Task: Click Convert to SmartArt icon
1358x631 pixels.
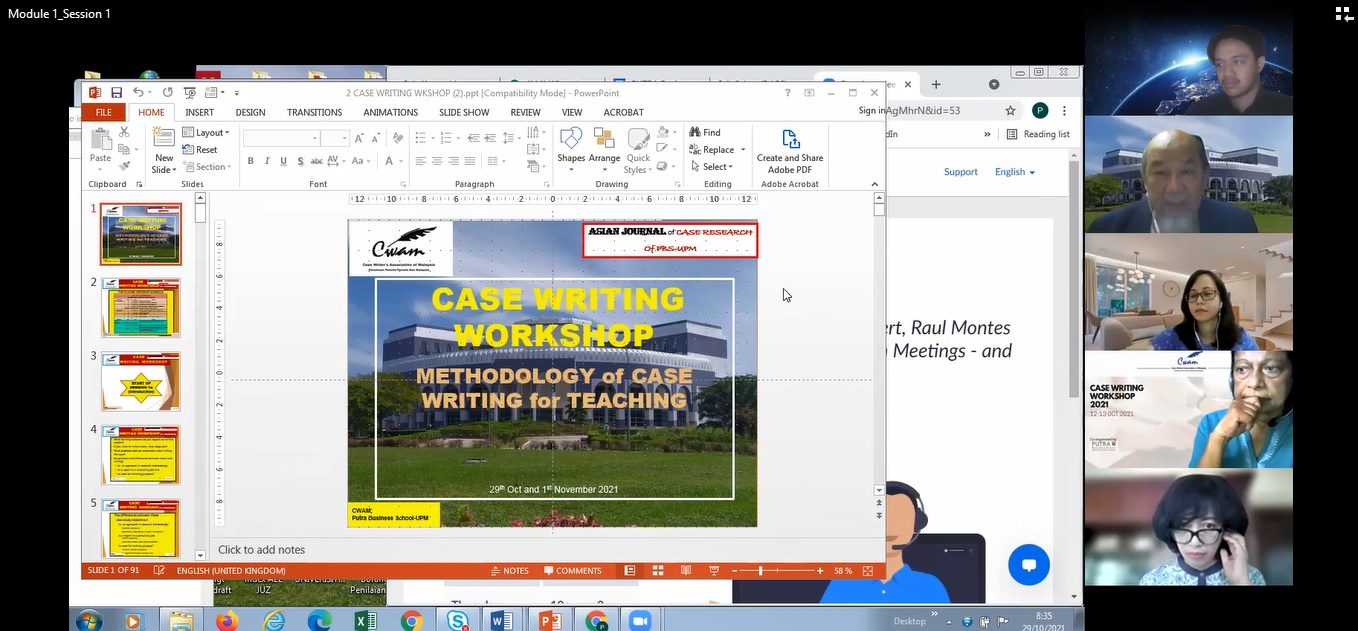Action: tap(535, 165)
